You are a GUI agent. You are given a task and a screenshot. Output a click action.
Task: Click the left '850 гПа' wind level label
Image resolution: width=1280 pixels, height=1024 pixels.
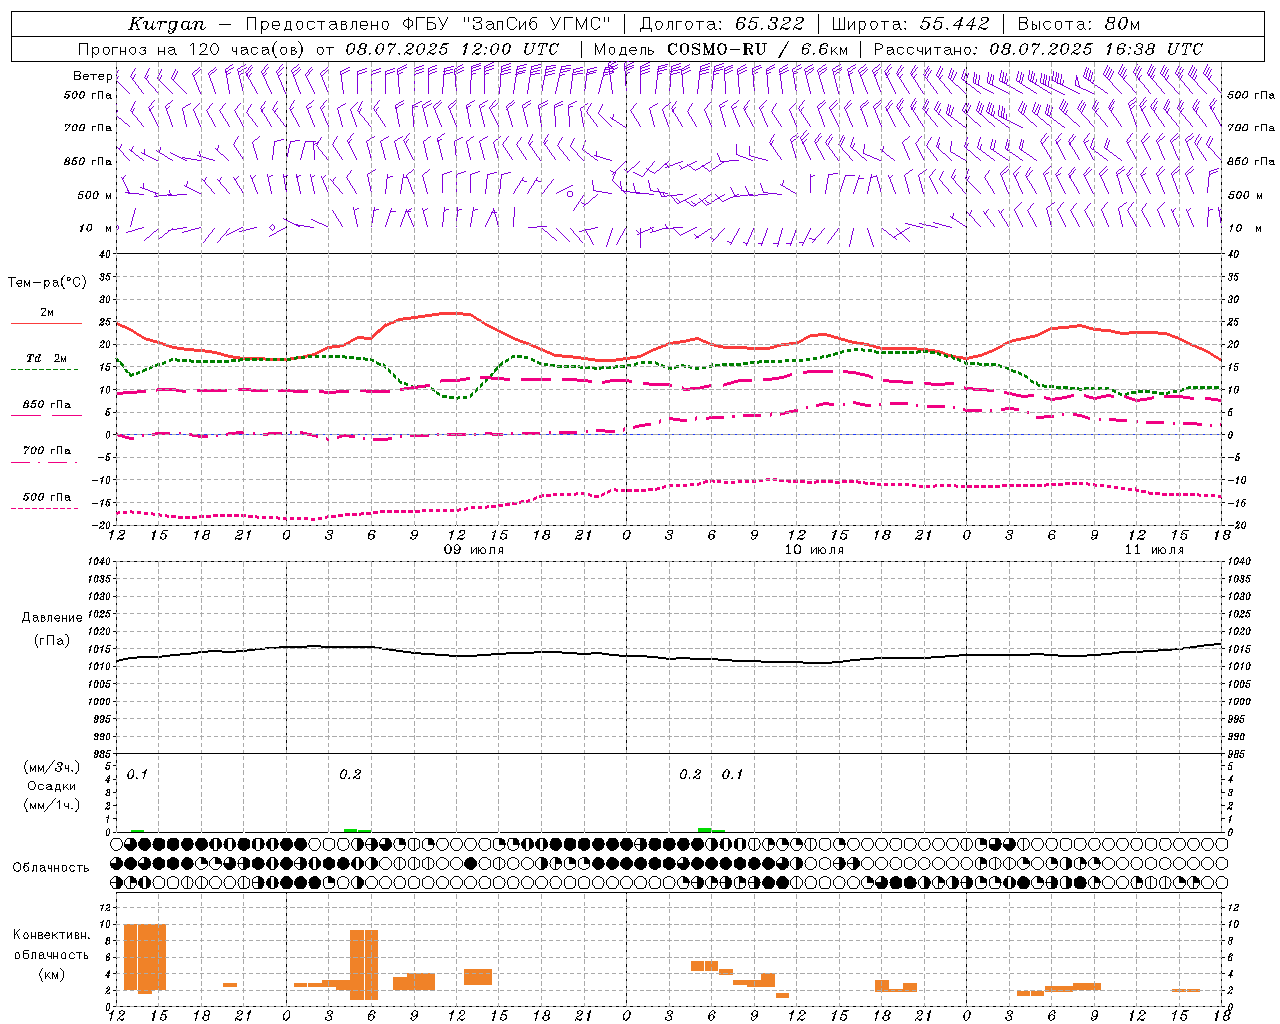(x=88, y=161)
